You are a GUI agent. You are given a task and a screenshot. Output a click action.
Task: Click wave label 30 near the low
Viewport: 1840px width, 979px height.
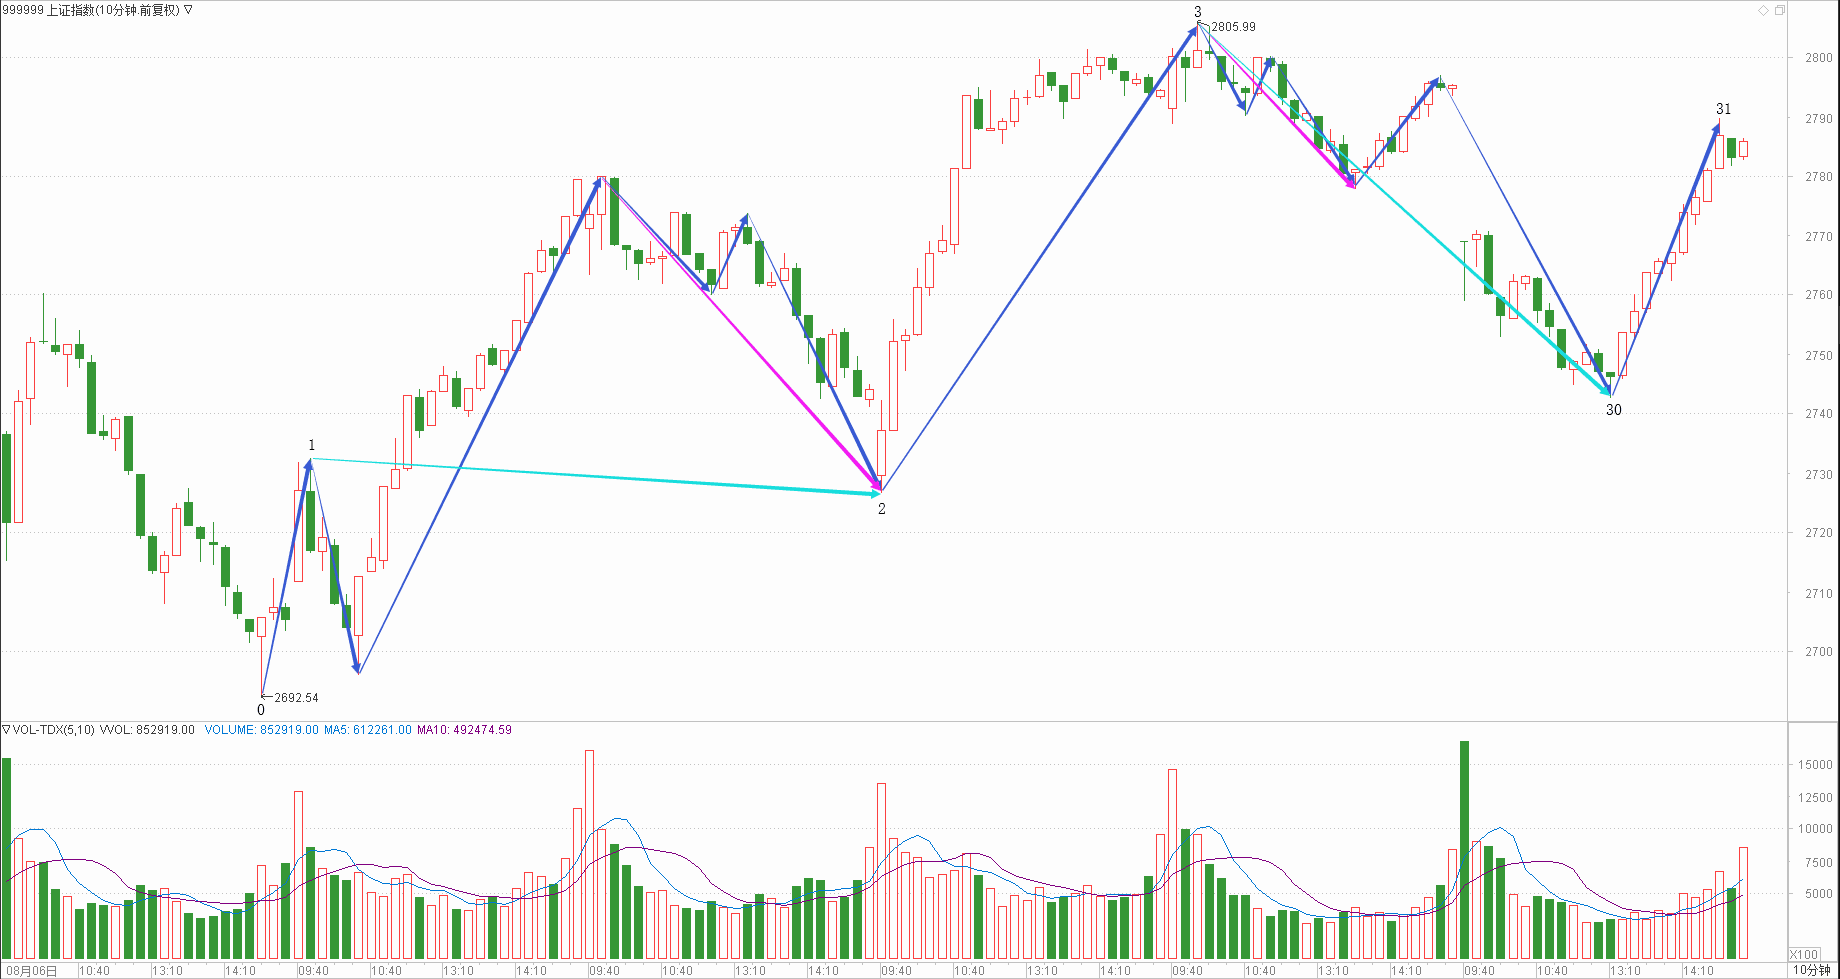[x=1613, y=410]
